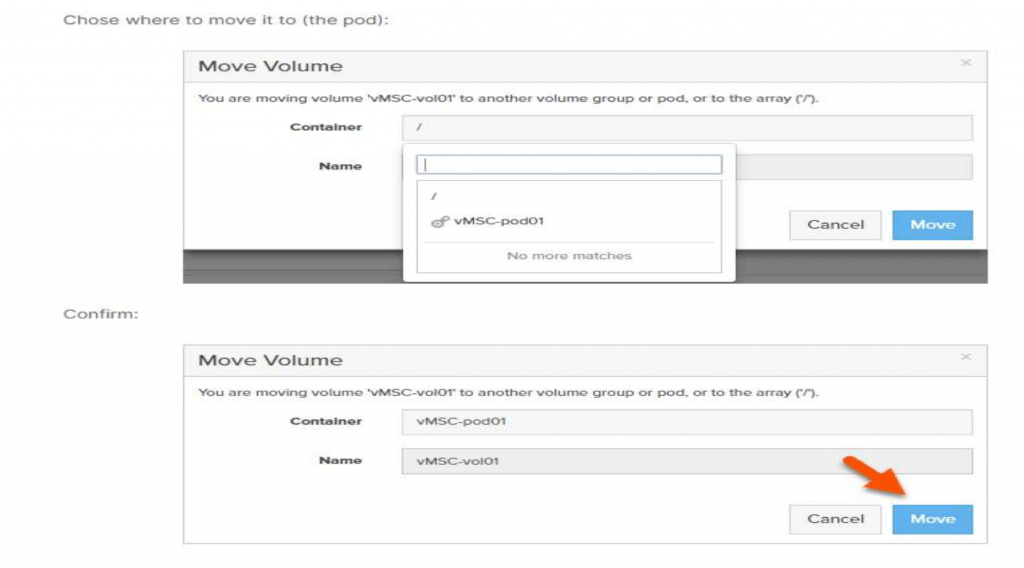Open the Container dropdown showing vMSC-pod01
This screenshot has height=568, width=1024.
pyautogui.click(x=687, y=422)
